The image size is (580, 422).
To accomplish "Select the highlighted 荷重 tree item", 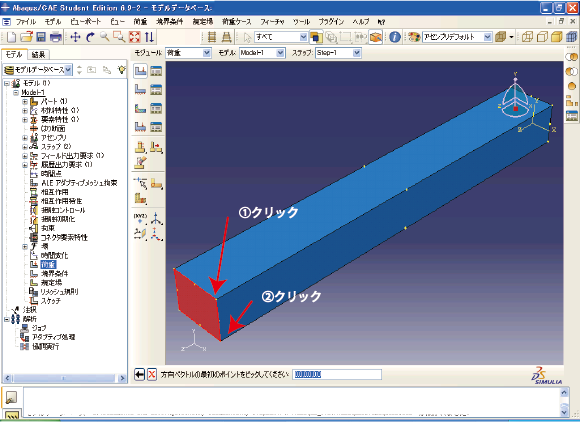I will (48, 264).
